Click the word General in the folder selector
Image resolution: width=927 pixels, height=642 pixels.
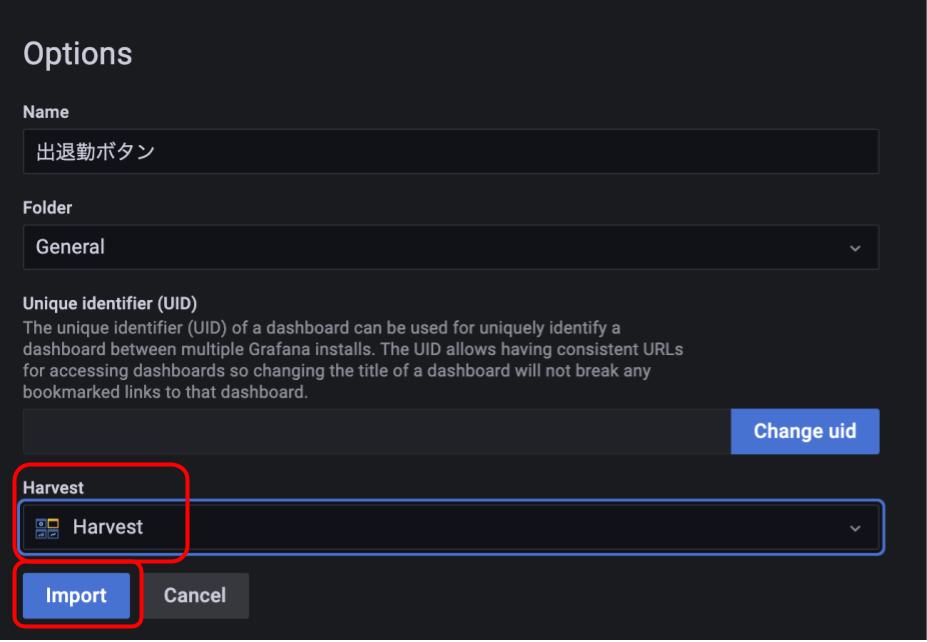(70, 247)
